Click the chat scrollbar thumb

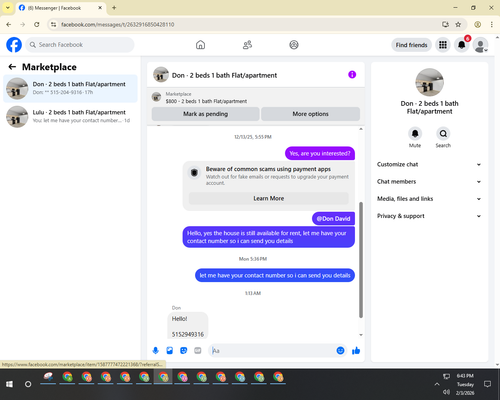pos(361,260)
